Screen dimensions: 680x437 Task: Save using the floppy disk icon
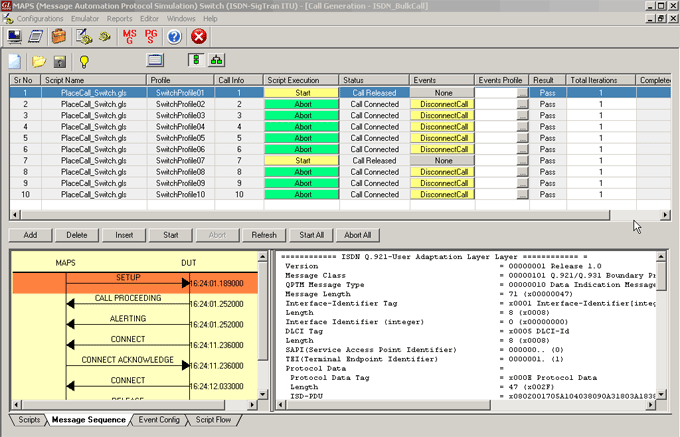point(60,61)
